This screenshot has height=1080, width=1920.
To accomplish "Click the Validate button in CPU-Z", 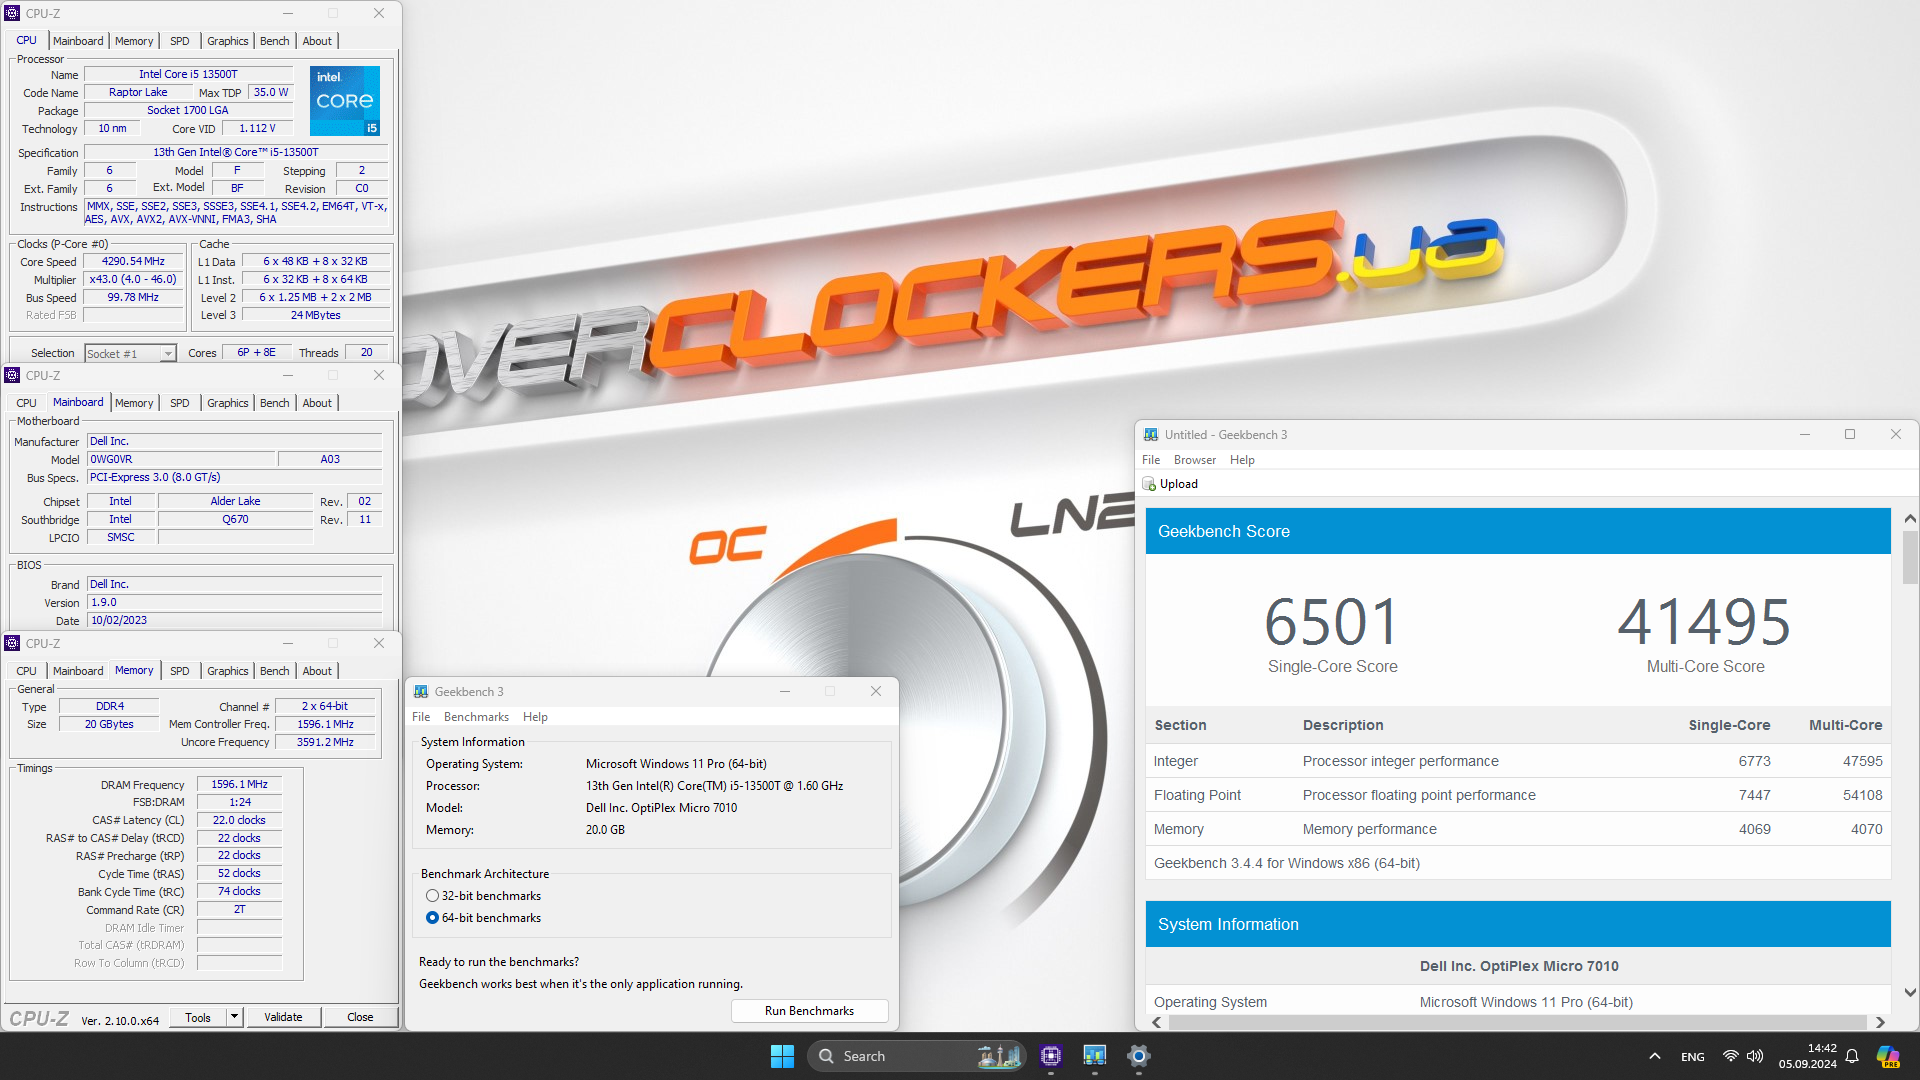I will 283,1017.
